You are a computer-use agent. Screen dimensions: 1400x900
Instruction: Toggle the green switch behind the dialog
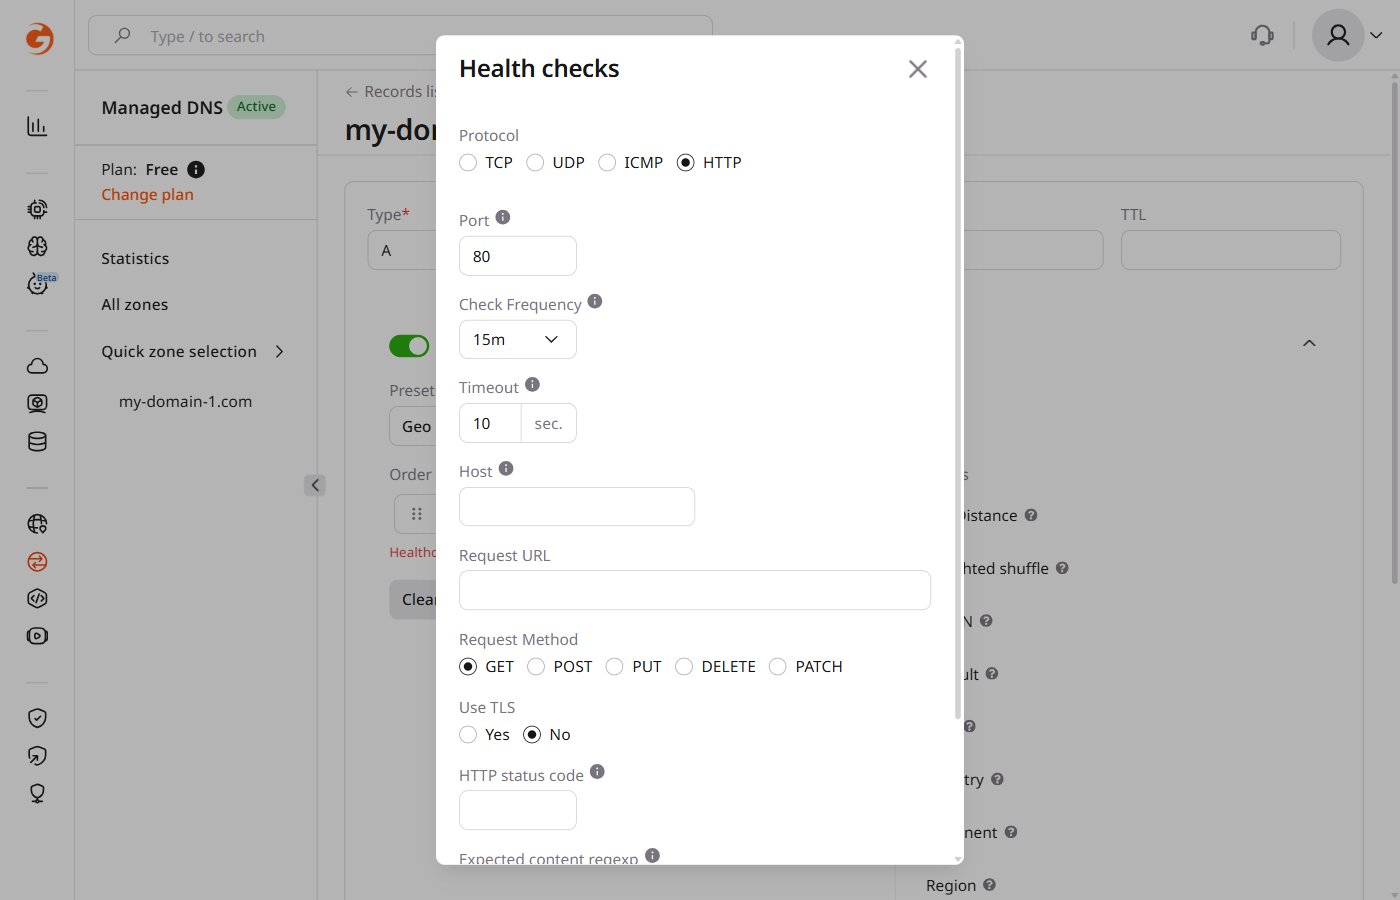click(409, 346)
